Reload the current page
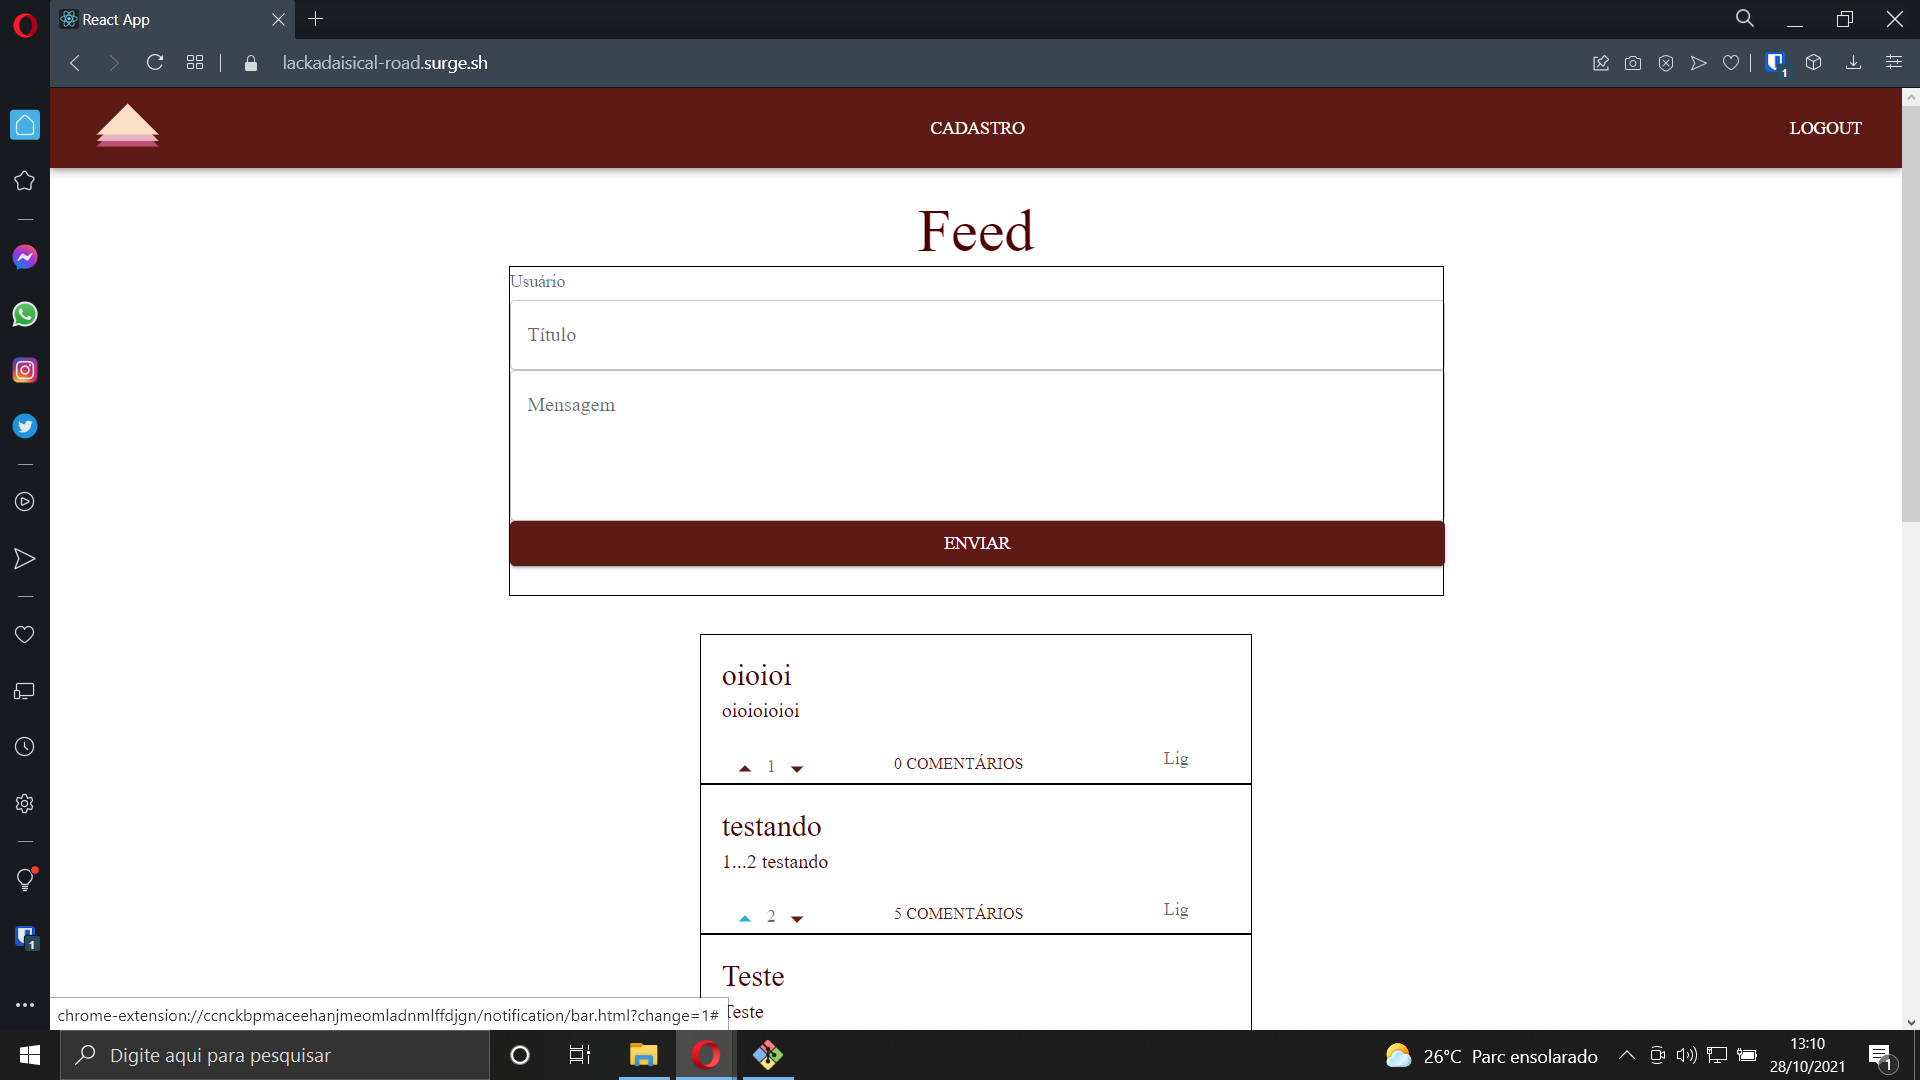 155,63
